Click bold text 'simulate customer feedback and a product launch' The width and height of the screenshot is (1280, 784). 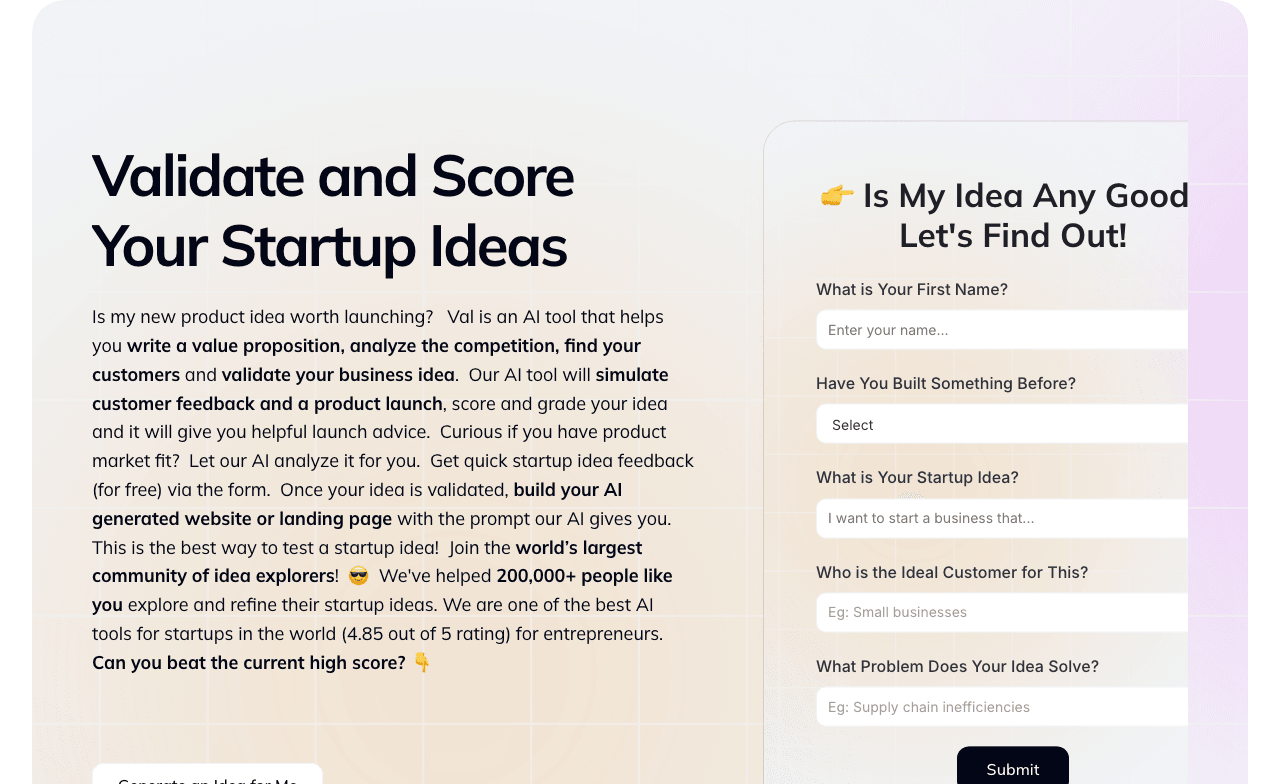coord(380,389)
